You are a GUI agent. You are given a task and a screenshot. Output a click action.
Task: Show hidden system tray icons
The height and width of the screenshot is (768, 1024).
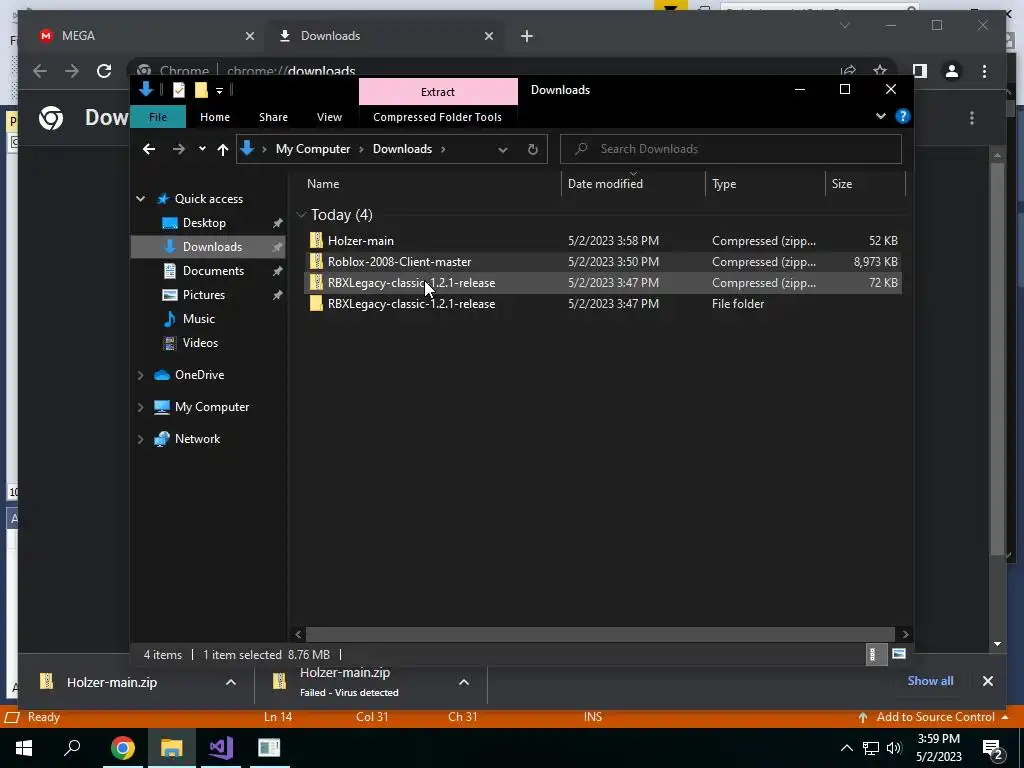[x=846, y=748]
